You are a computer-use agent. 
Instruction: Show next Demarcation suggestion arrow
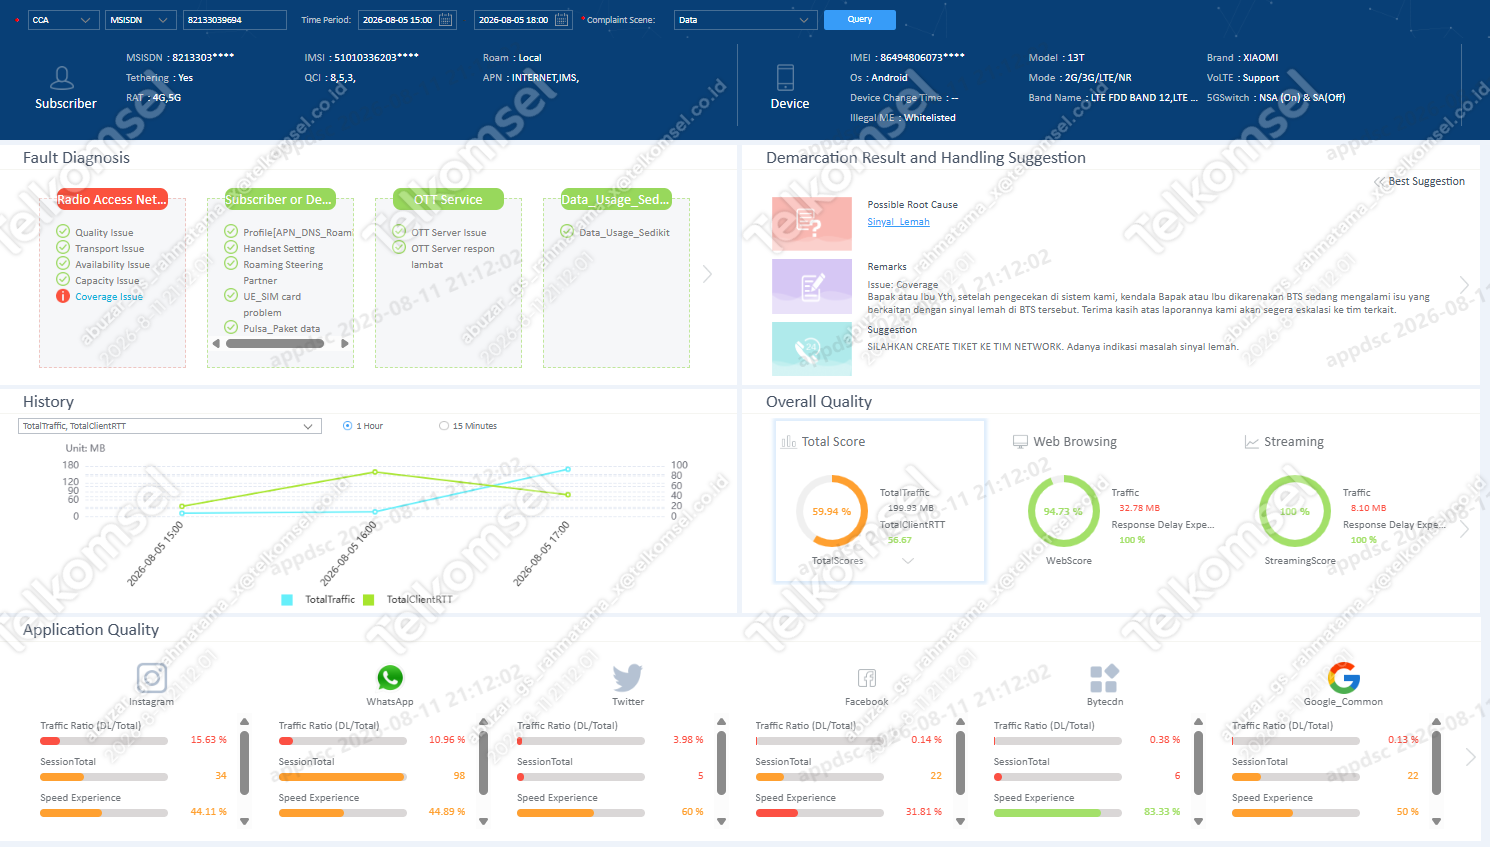[1464, 284]
